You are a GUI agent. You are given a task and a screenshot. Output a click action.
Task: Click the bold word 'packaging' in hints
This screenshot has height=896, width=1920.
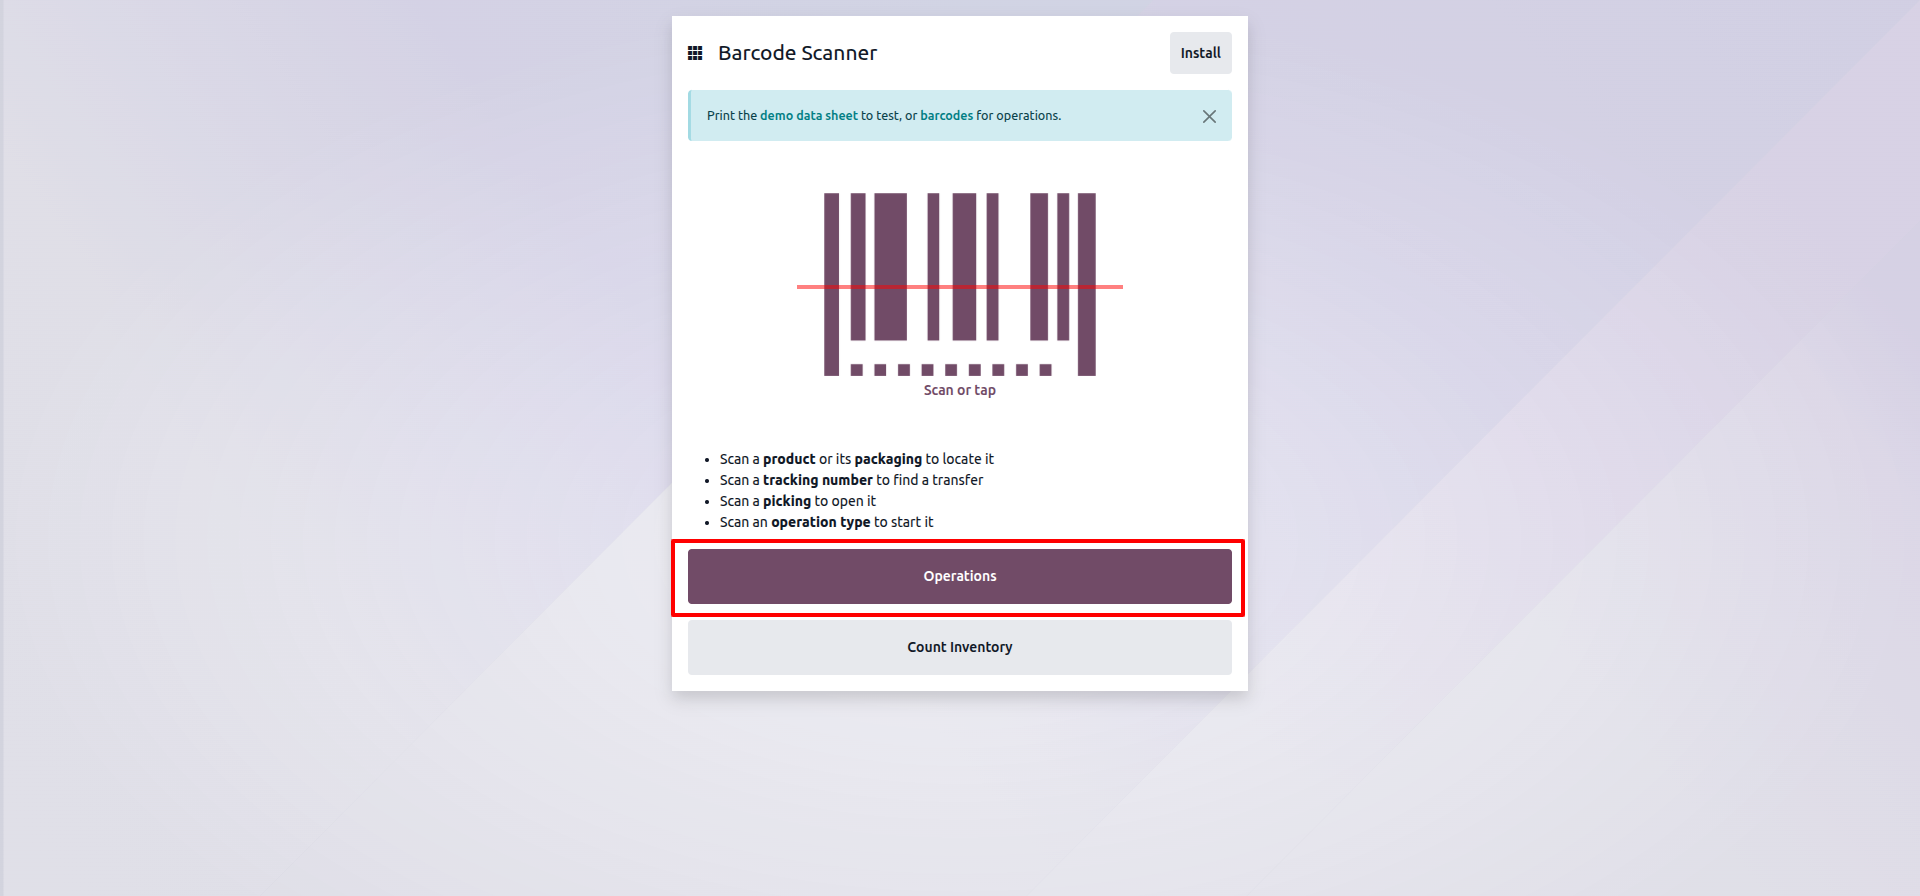click(887, 460)
